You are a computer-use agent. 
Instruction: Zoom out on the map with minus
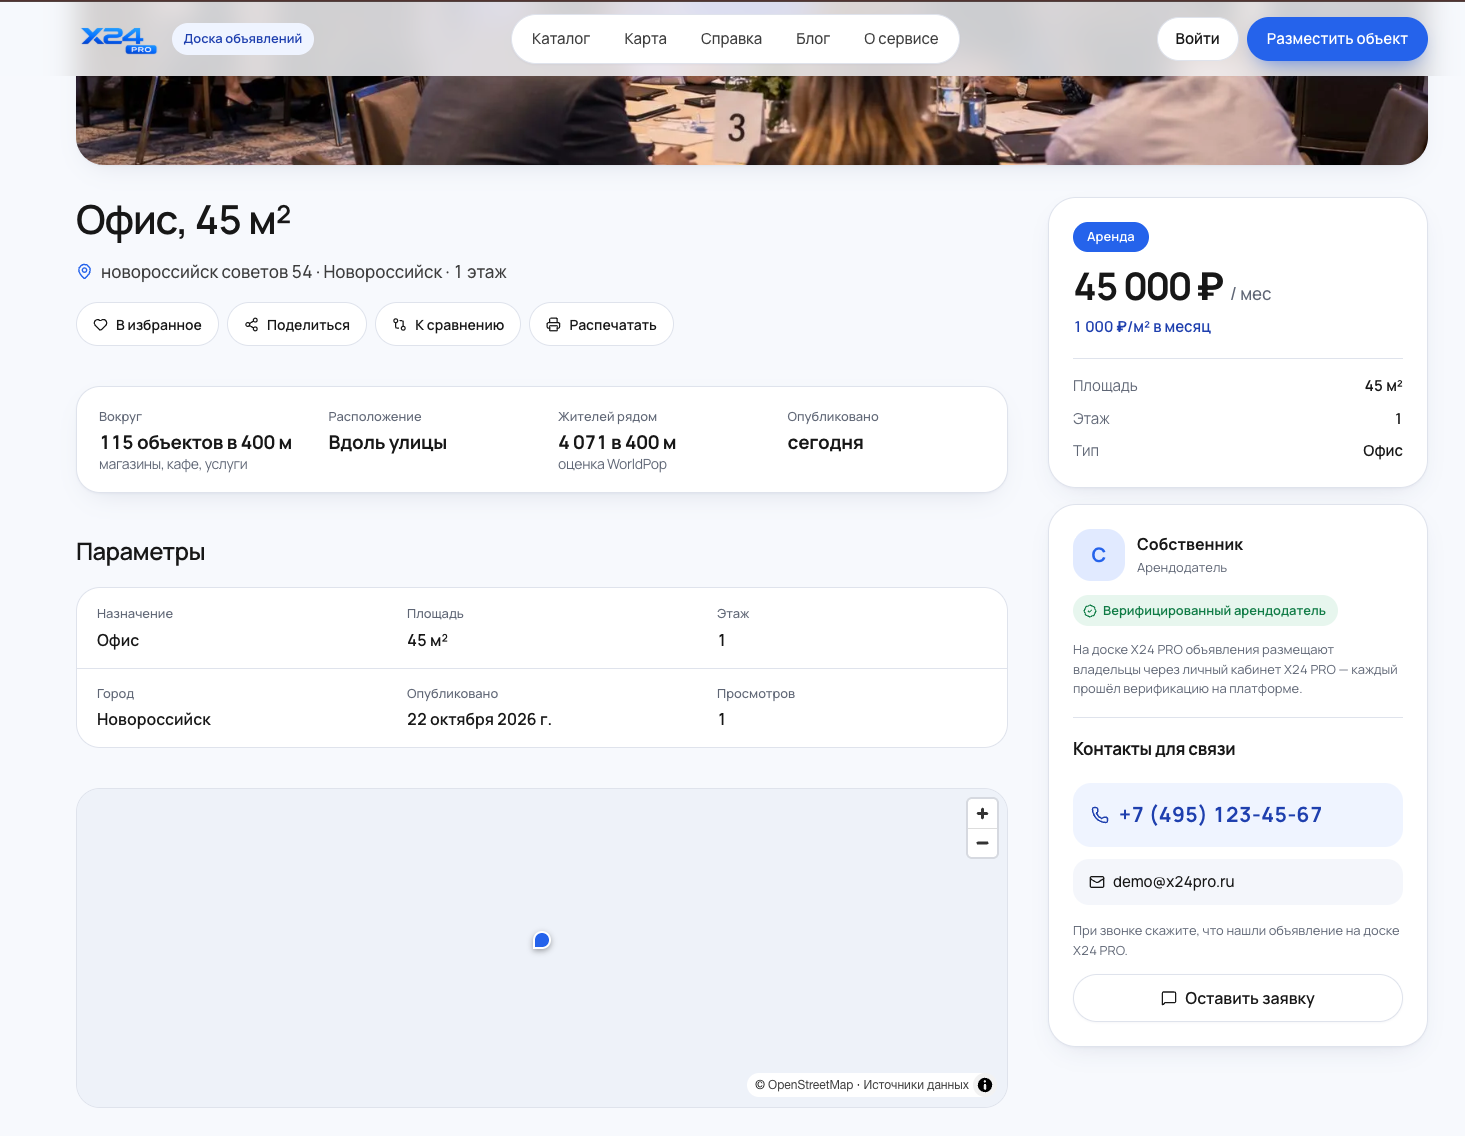coord(982,843)
